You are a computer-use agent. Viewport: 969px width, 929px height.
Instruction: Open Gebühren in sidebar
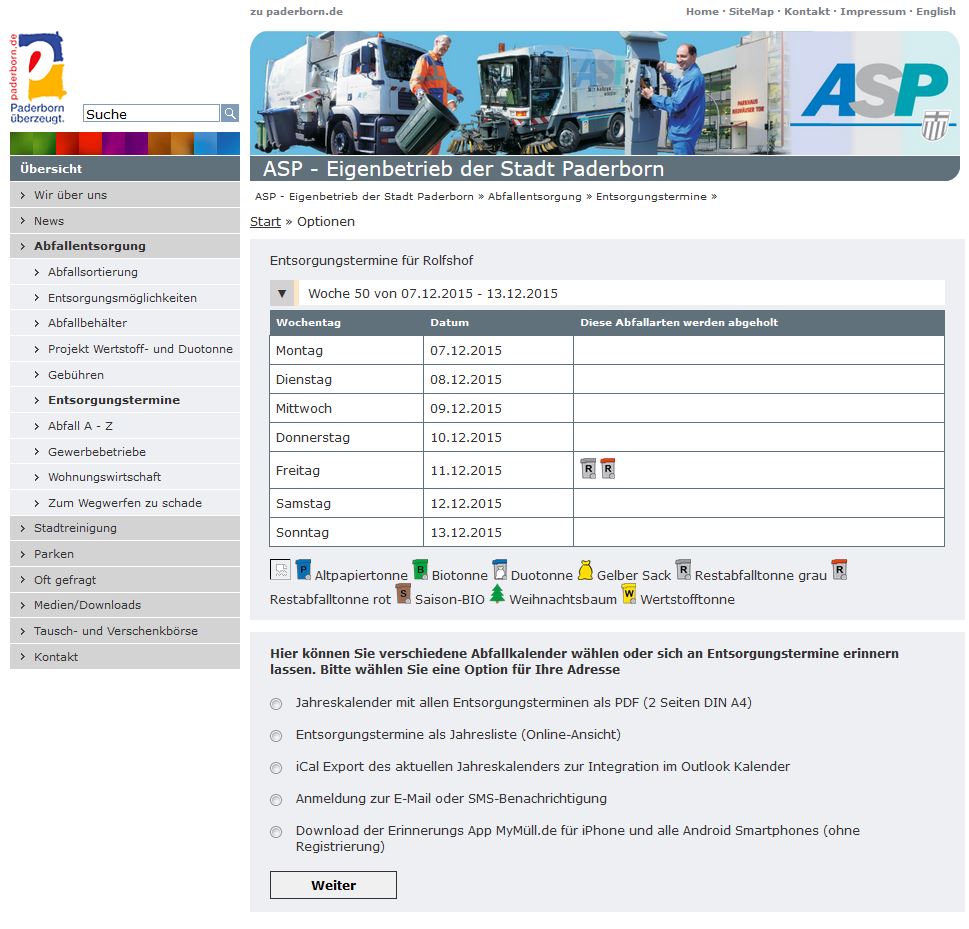[76, 375]
